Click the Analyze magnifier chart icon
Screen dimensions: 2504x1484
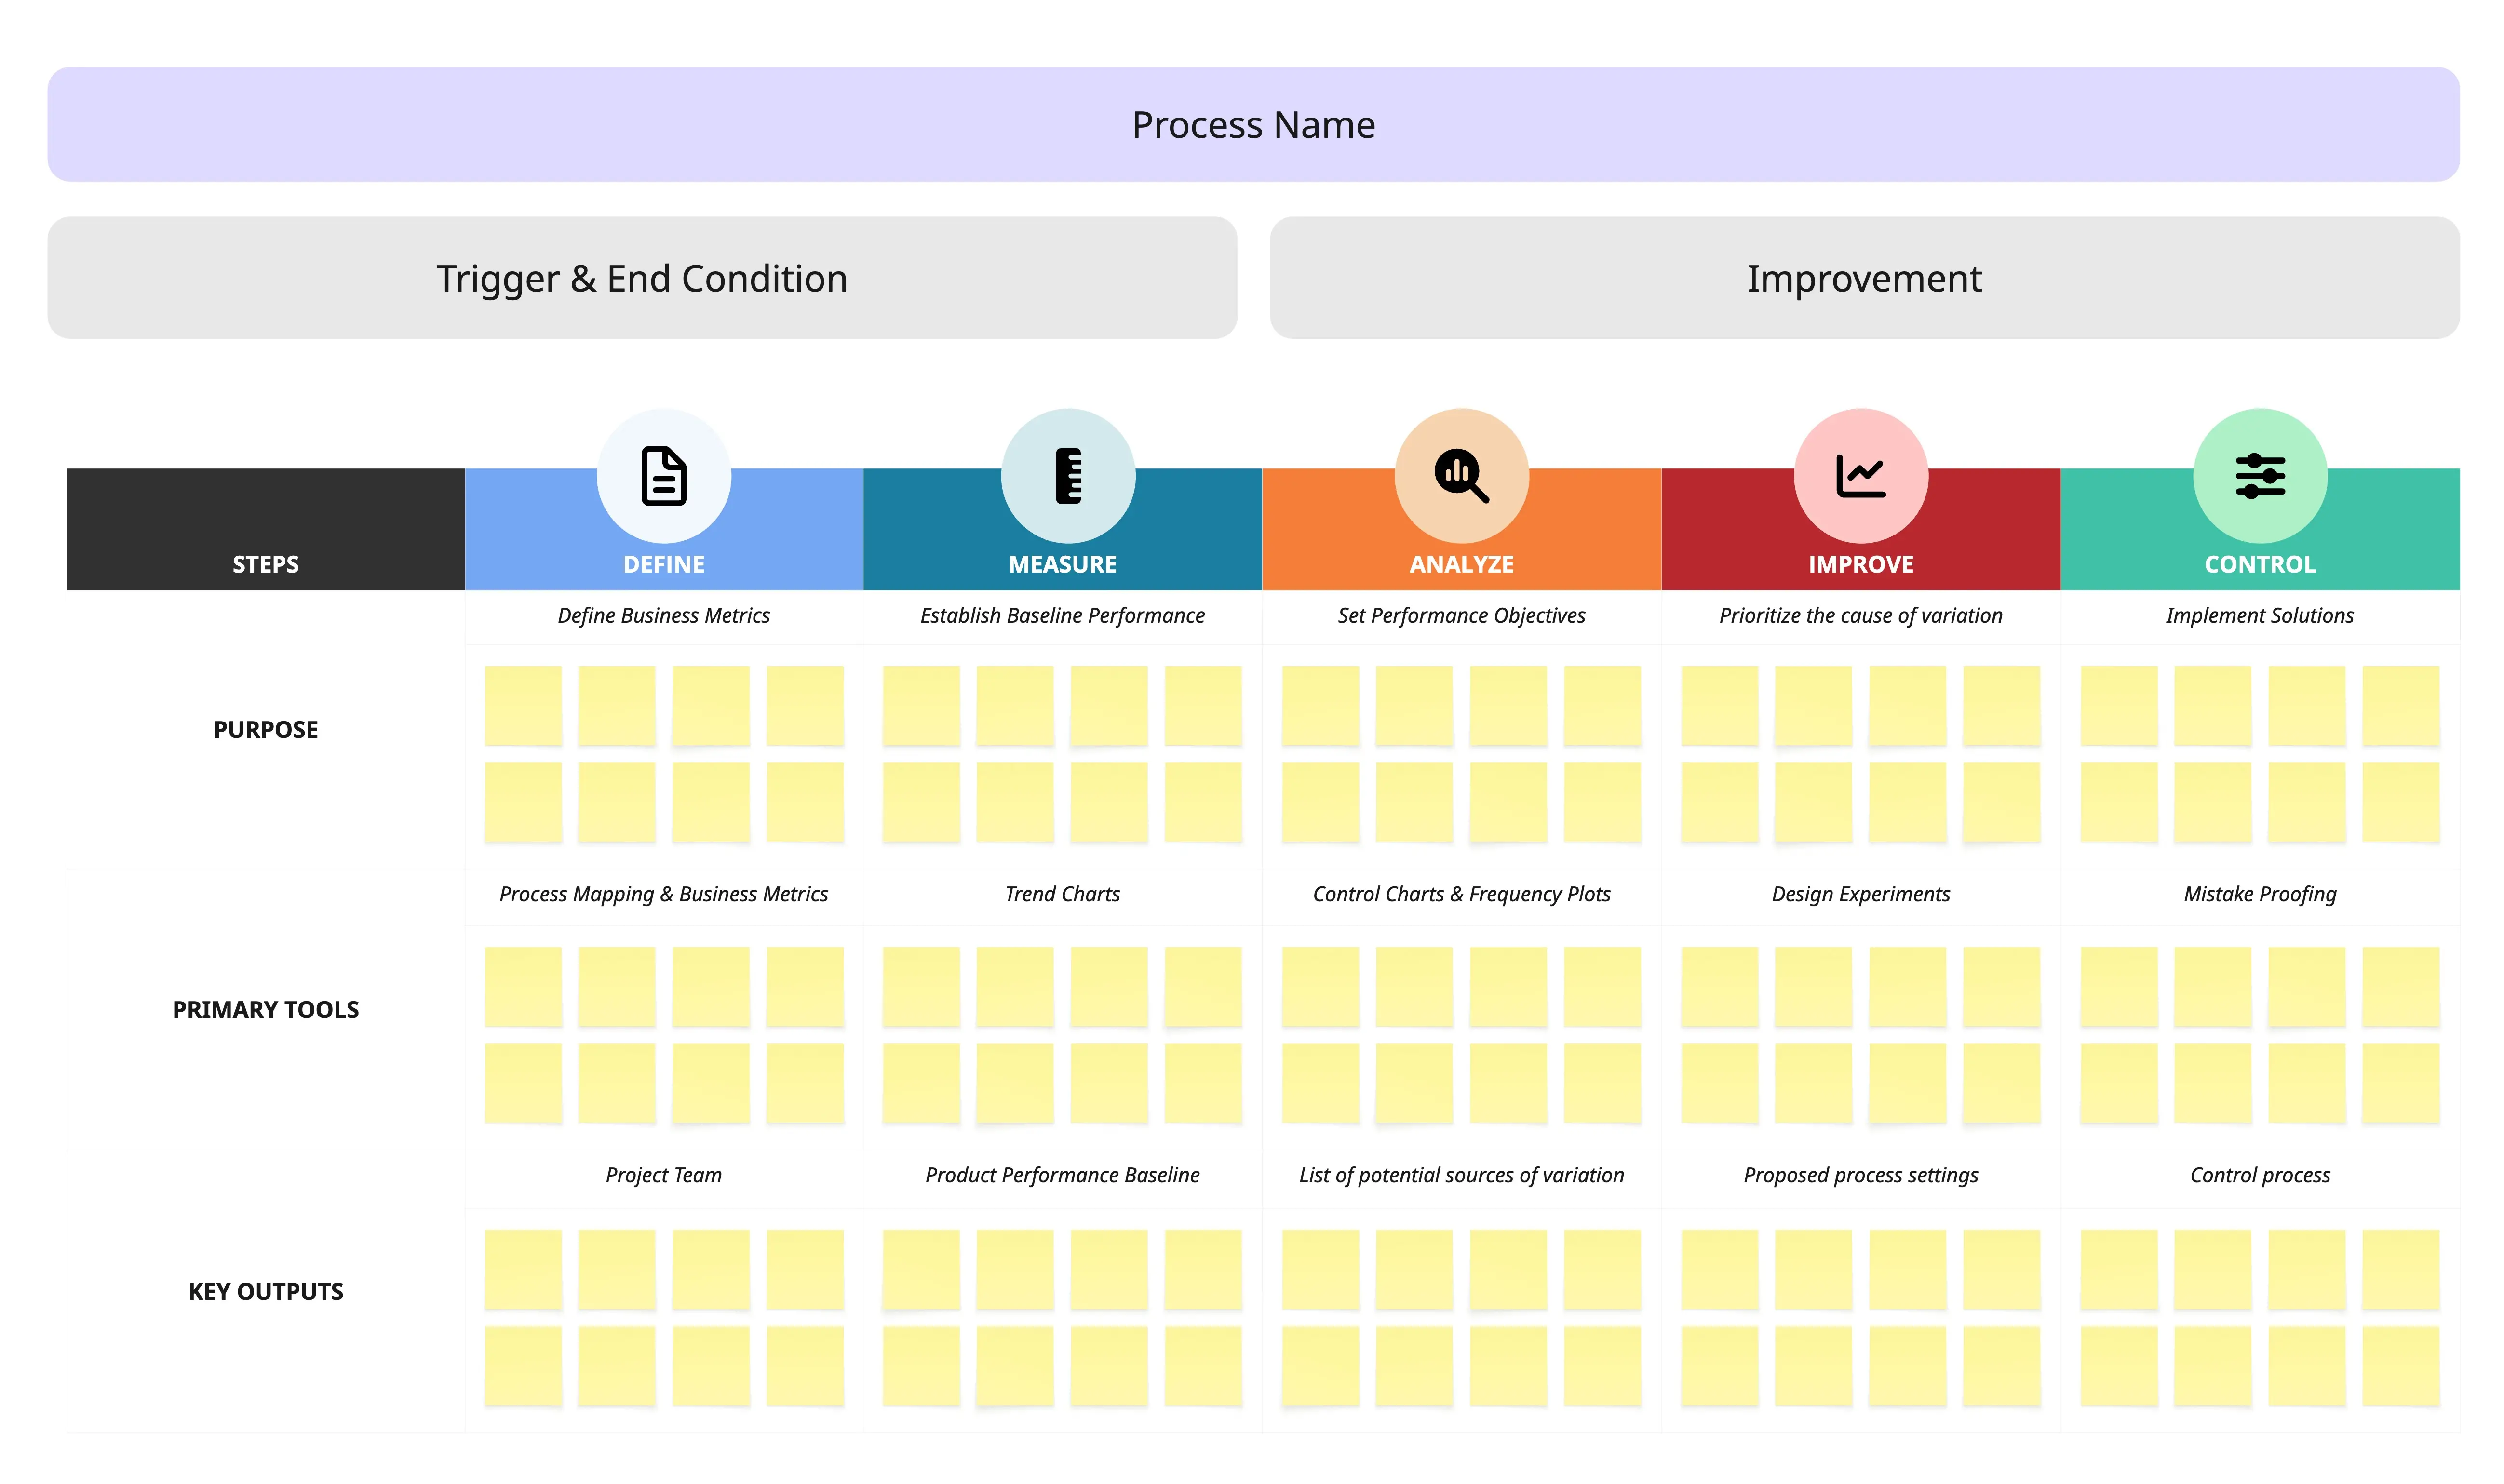coord(1461,476)
